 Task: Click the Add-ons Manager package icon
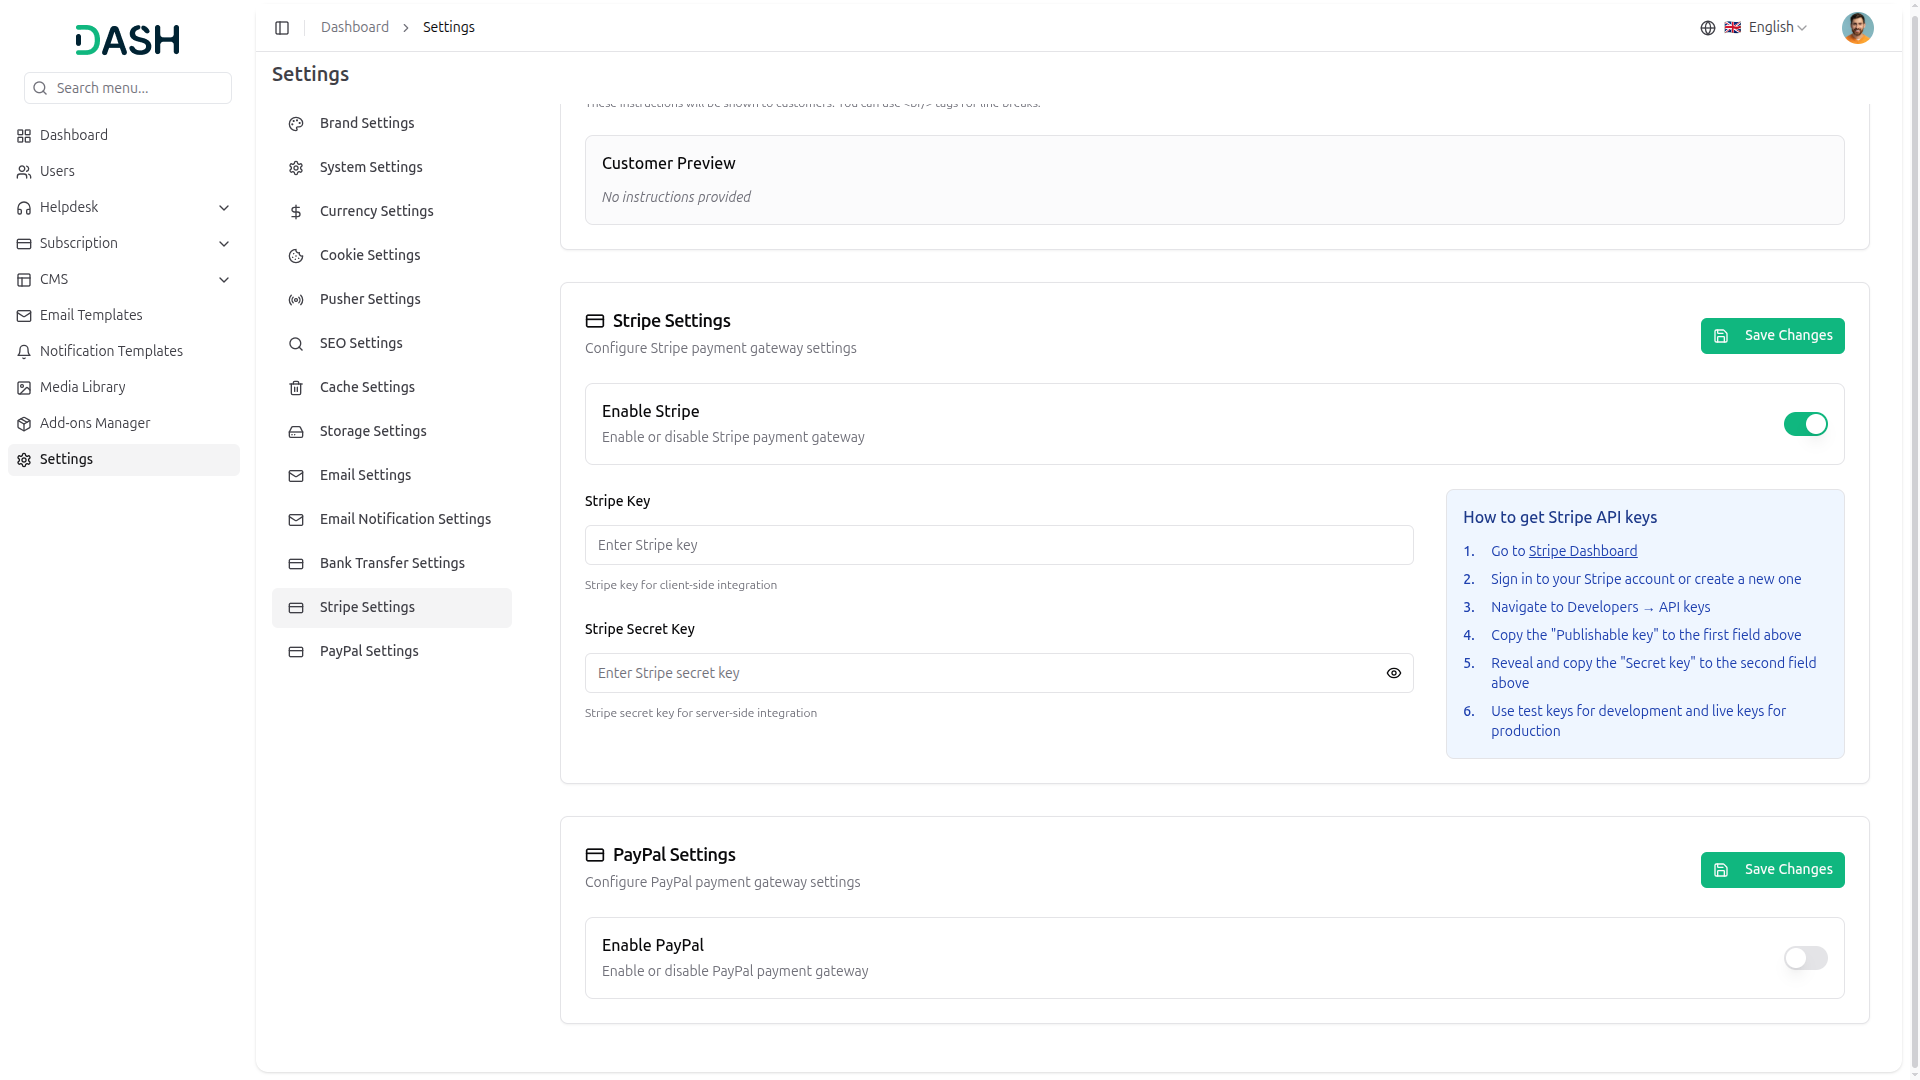(x=24, y=424)
